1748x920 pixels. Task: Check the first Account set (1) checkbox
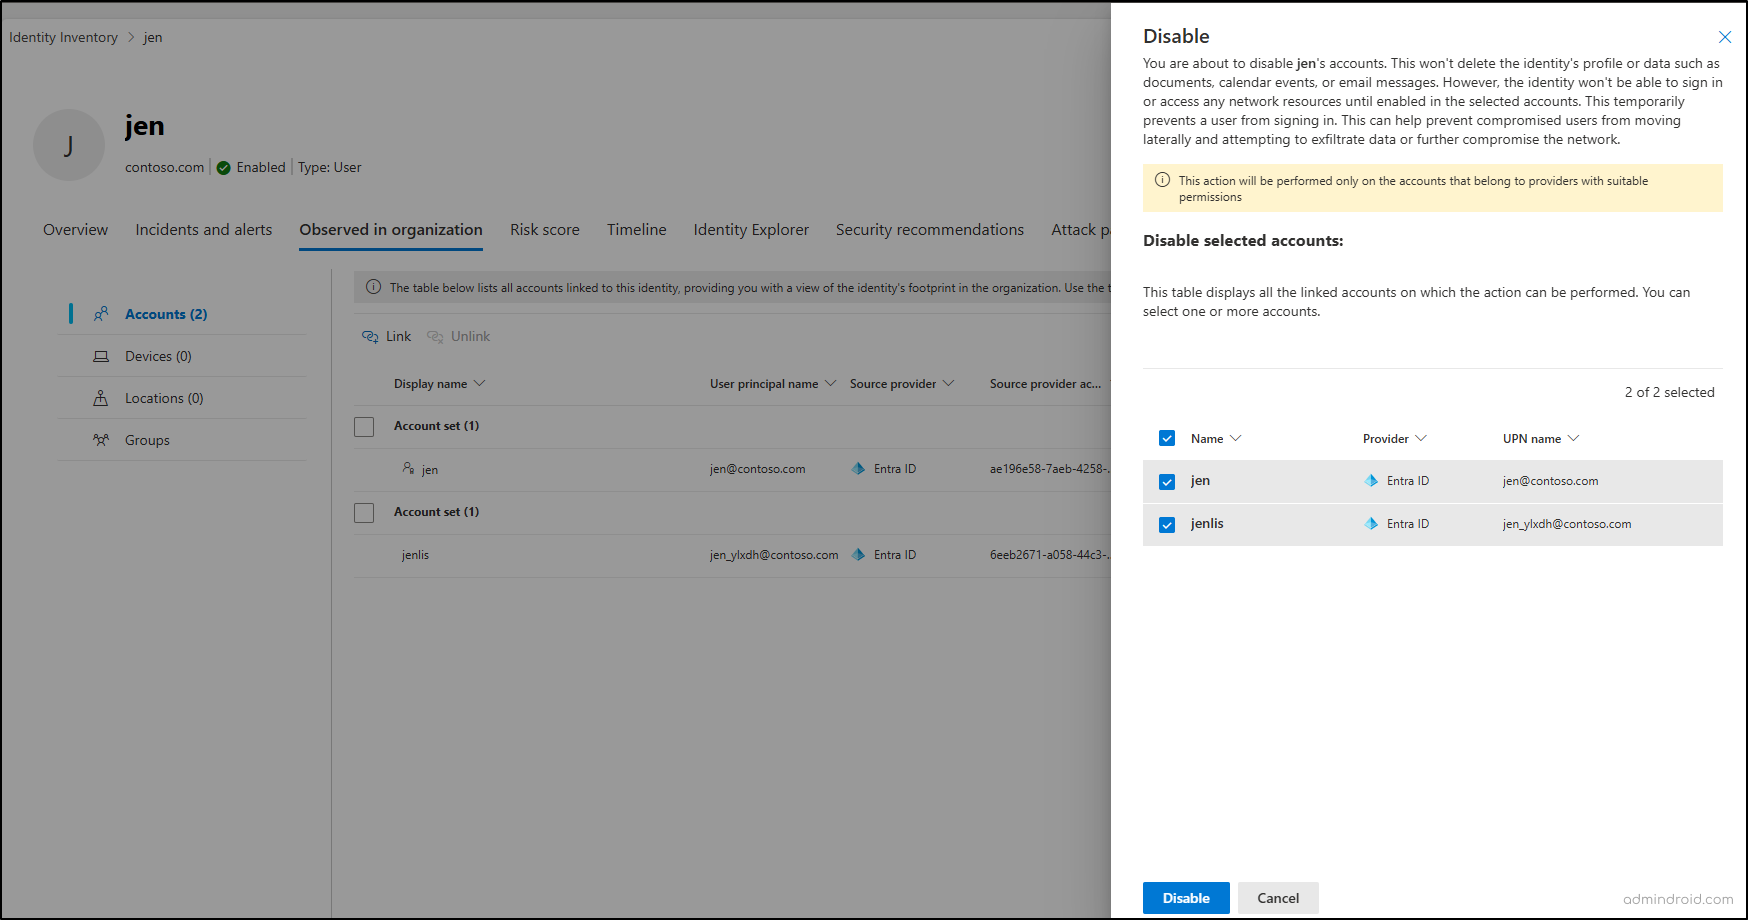pyautogui.click(x=364, y=427)
